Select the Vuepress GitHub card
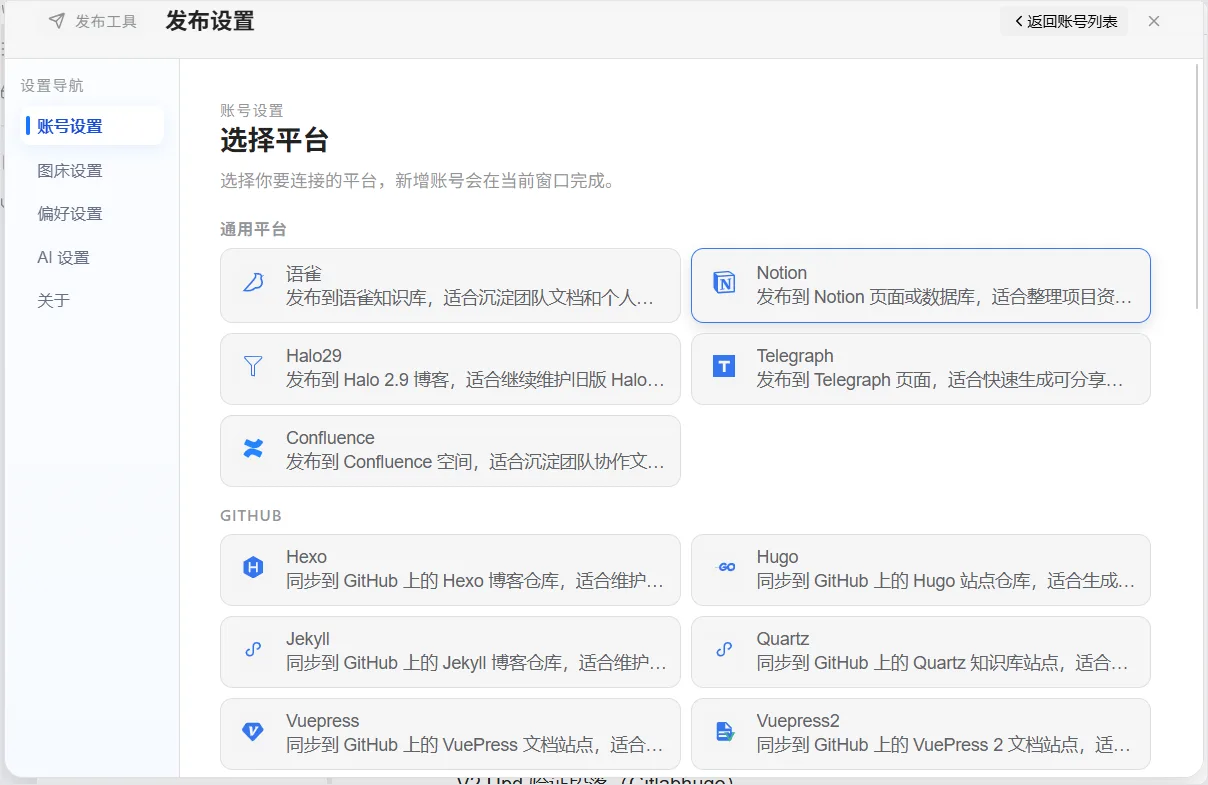Image resolution: width=1208 pixels, height=785 pixels. tap(450, 733)
